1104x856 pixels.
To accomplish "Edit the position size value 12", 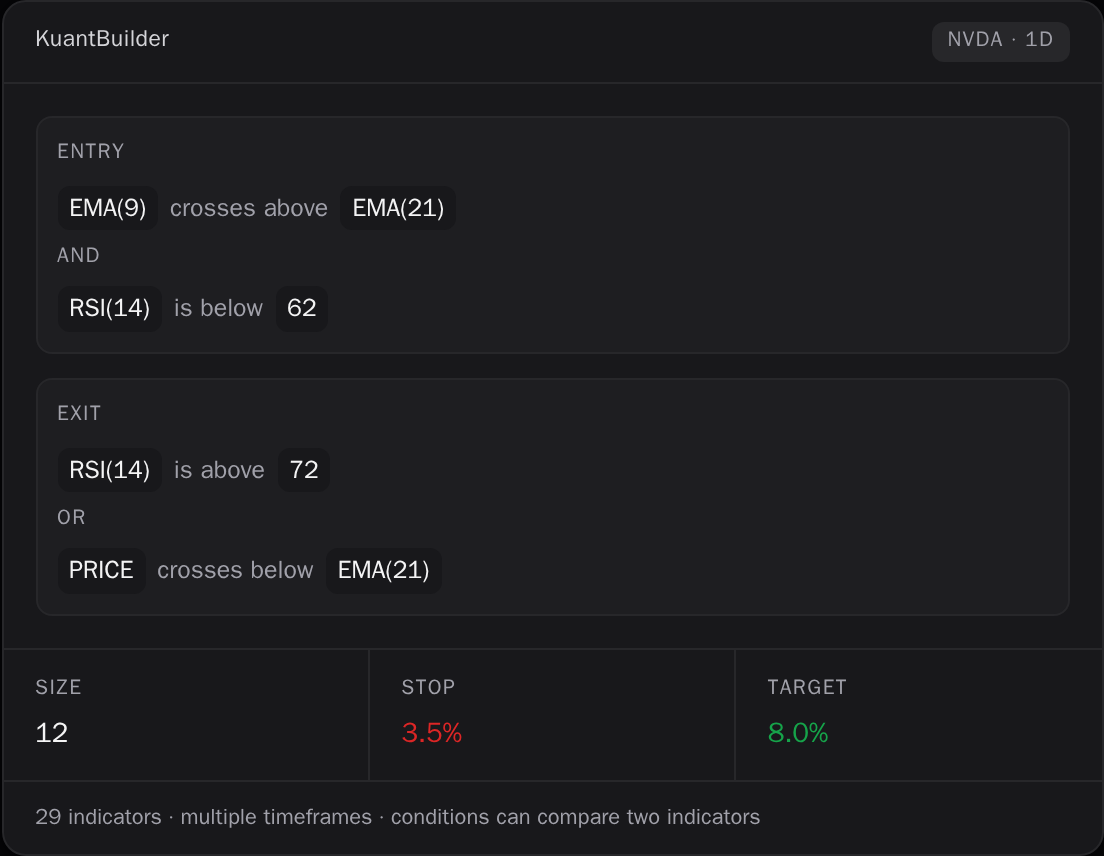I will pos(51,733).
